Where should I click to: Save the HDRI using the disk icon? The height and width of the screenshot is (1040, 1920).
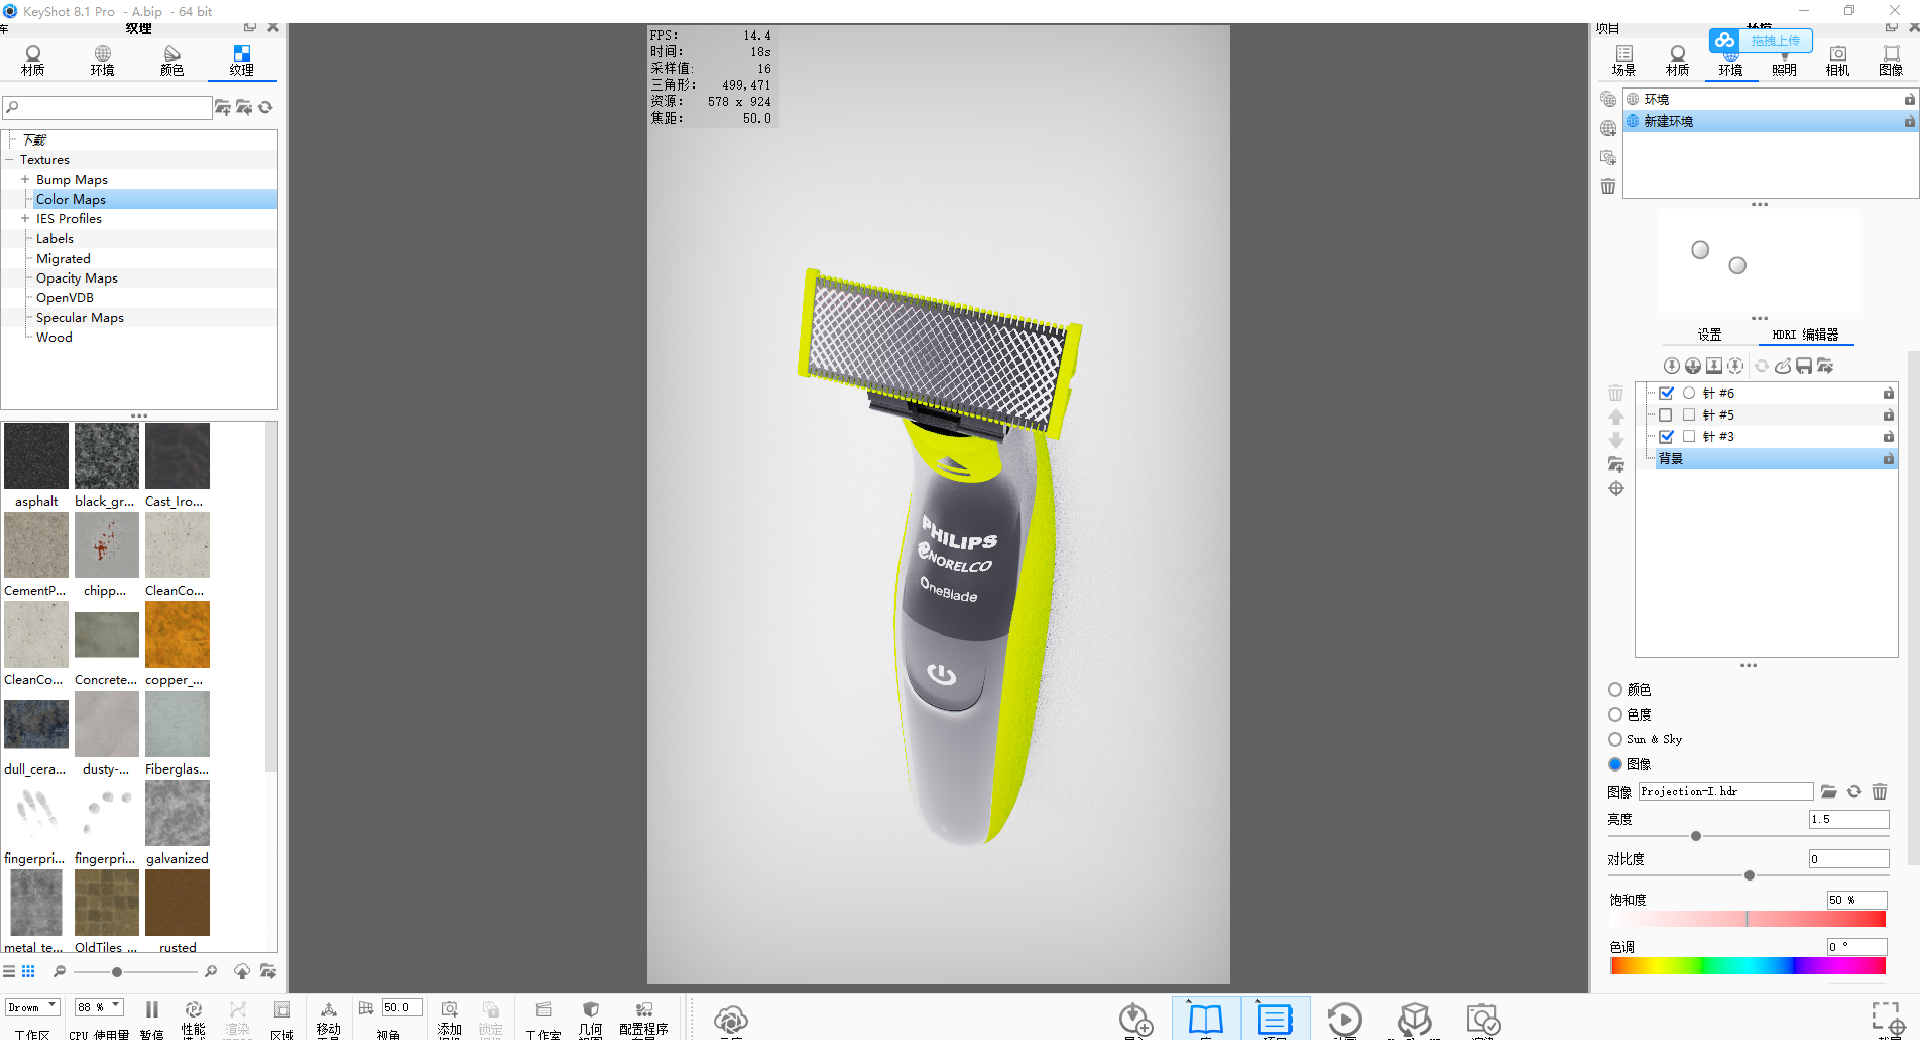click(x=1803, y=366)
